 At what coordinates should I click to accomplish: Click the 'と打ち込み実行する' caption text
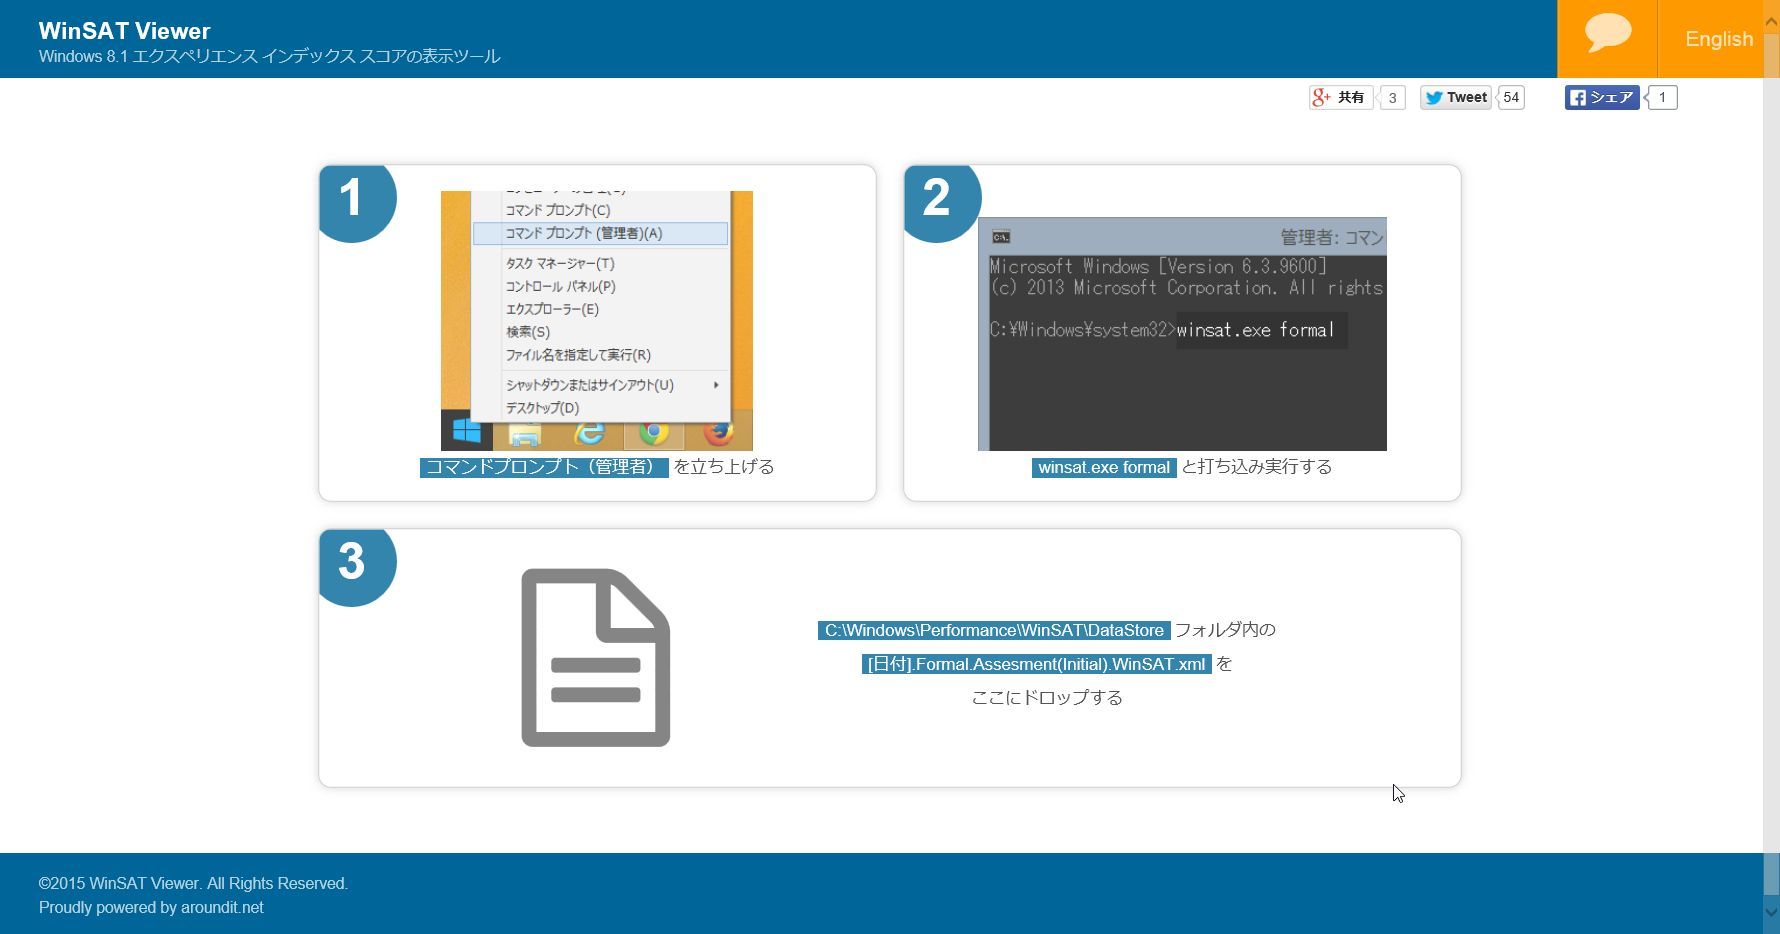click(x=1257, y=467)
